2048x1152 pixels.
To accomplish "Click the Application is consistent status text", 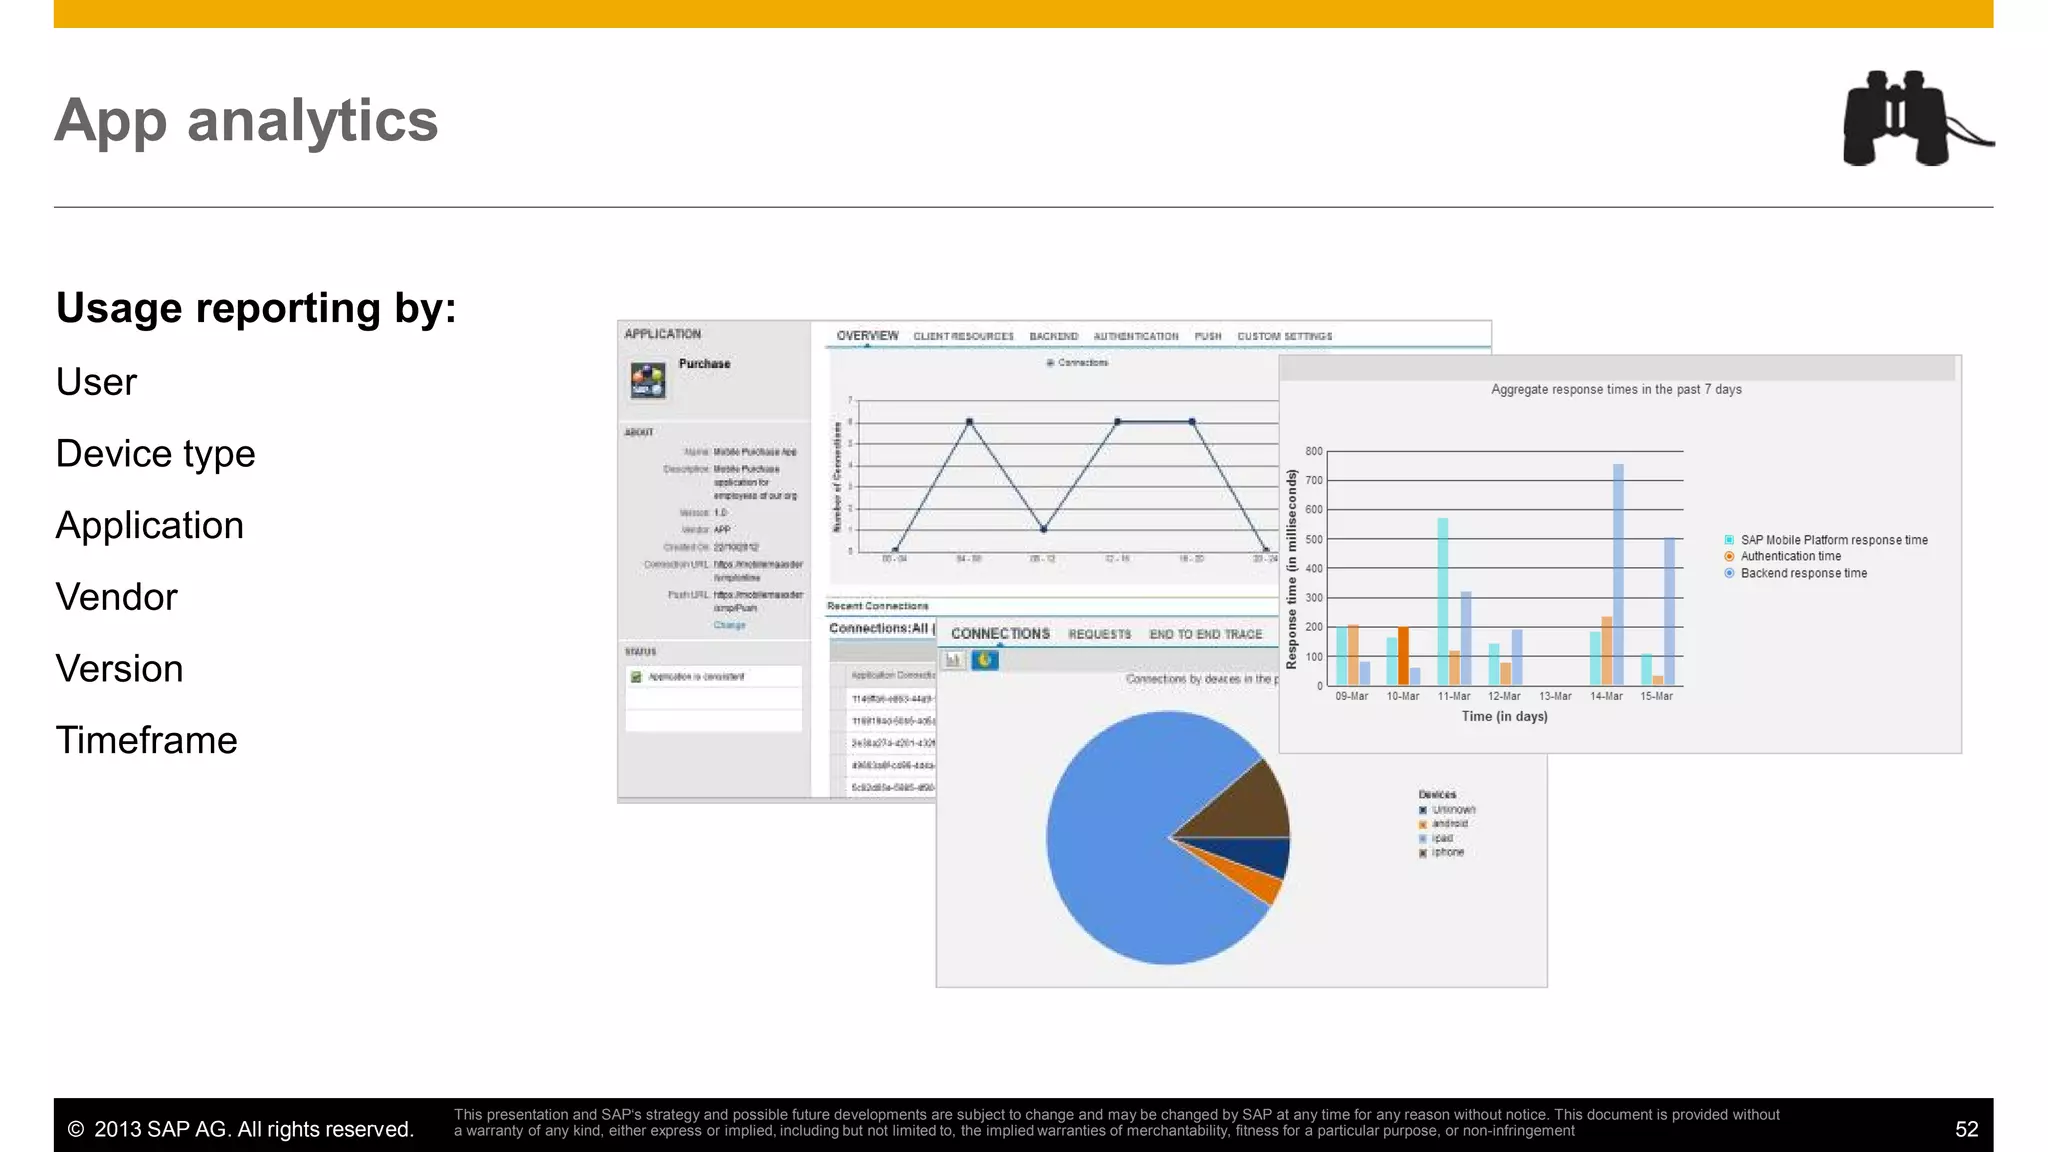I will [696, 677].
